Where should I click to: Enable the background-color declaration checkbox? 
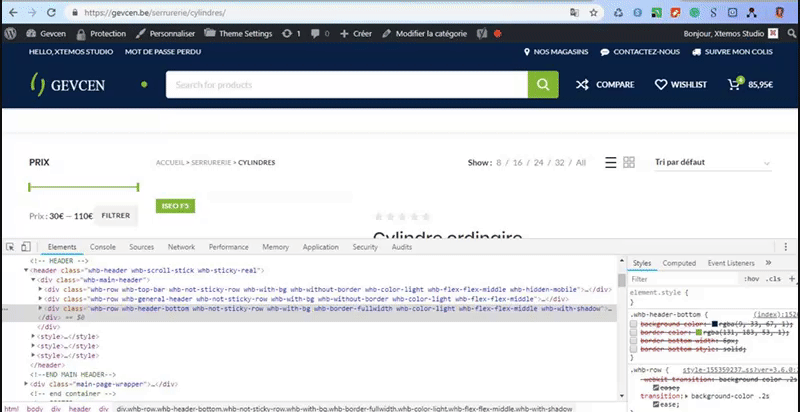[x=633, y=324]
